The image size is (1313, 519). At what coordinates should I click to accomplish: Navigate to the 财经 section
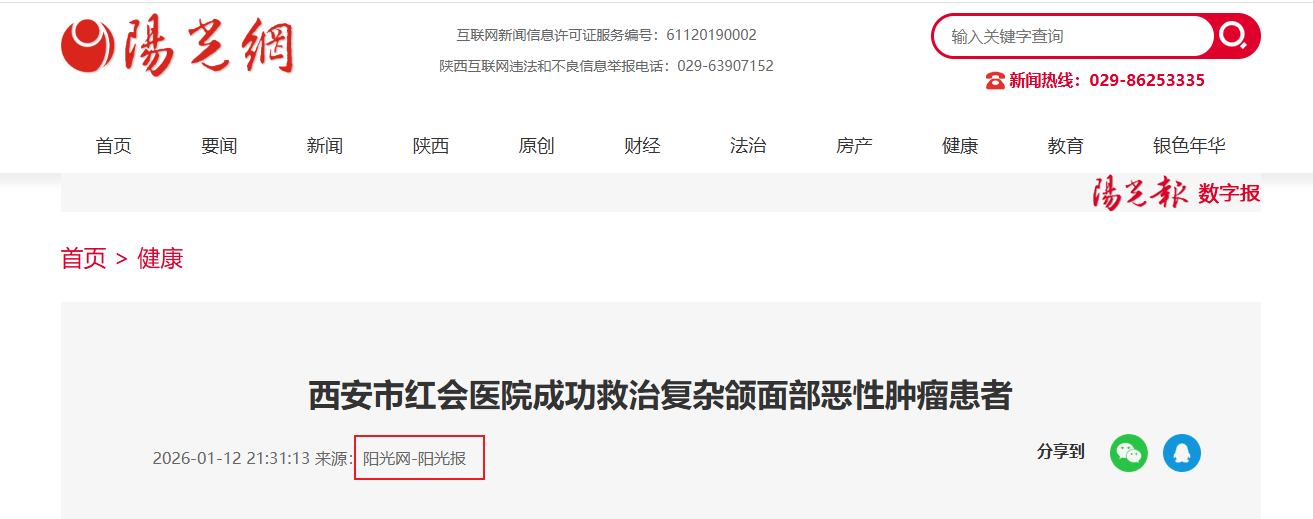(x=642, y=146)
